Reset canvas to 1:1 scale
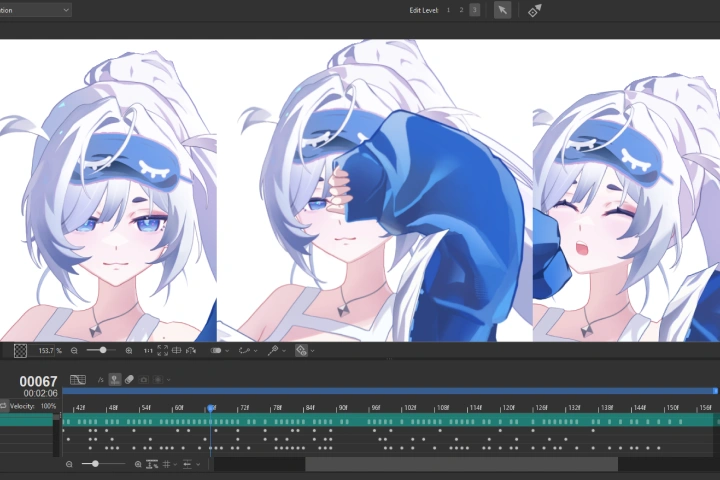The height and width of the screenshot is (480, 720). [x=148, y=350]
